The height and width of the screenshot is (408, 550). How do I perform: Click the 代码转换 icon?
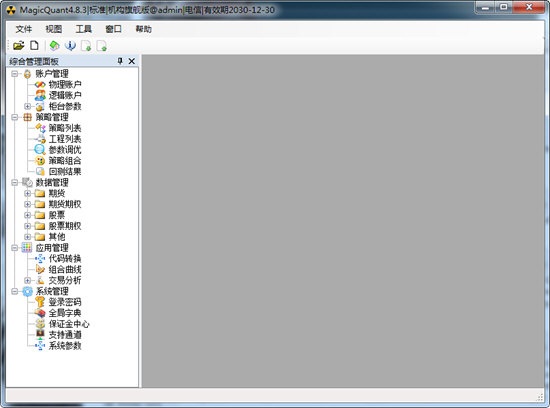coord(40,259)
